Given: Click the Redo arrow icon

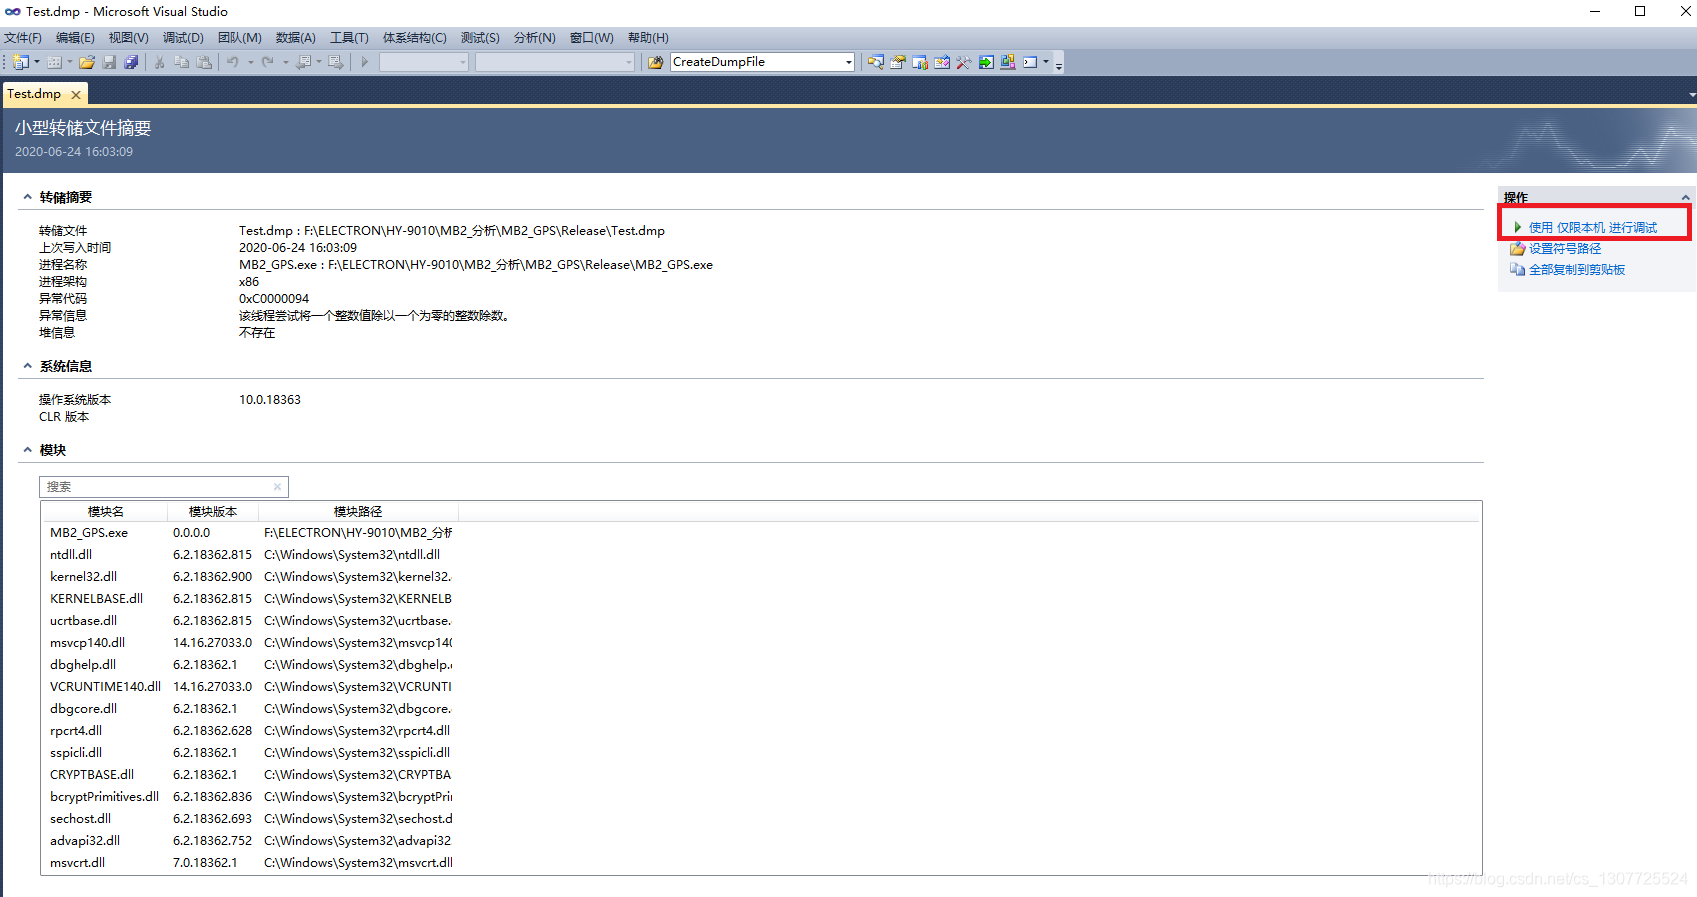Looking at the screenshot, I should (x=268, y=62).
